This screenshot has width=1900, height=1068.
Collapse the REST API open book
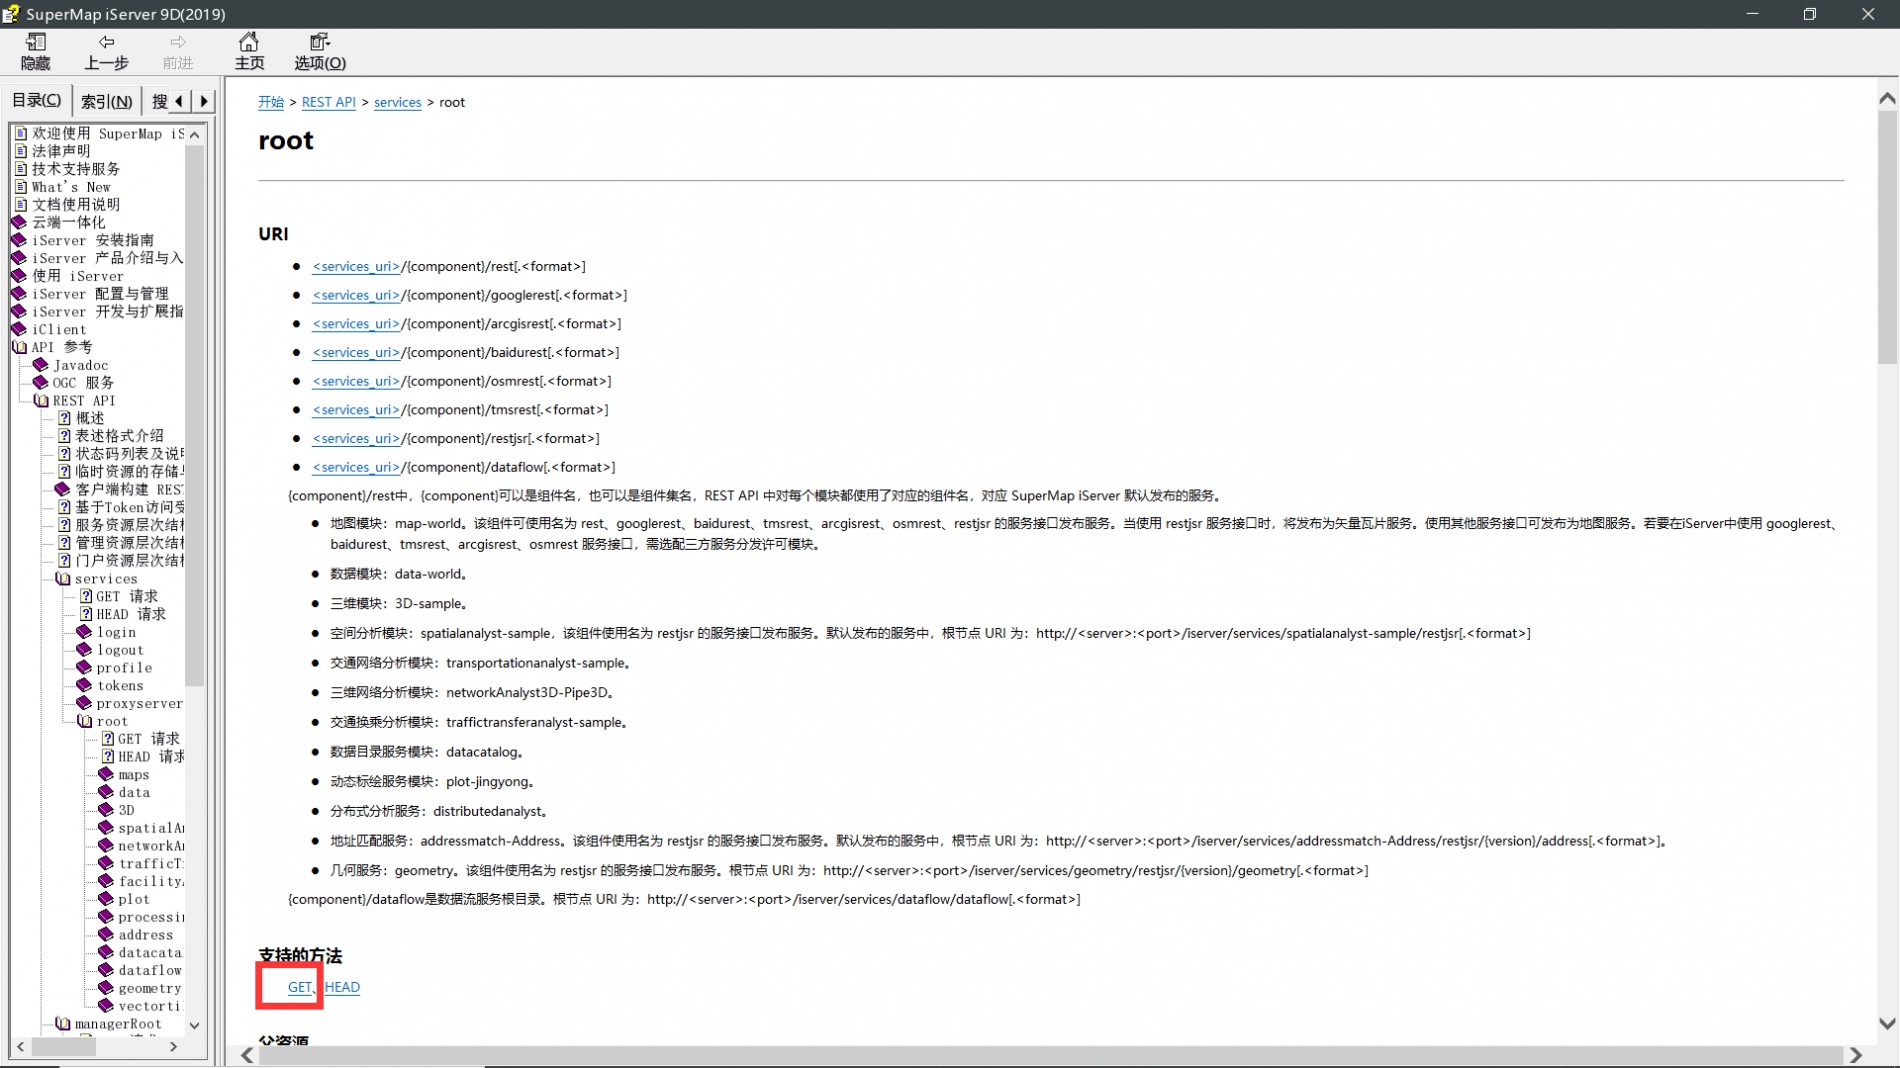[41, 400]
